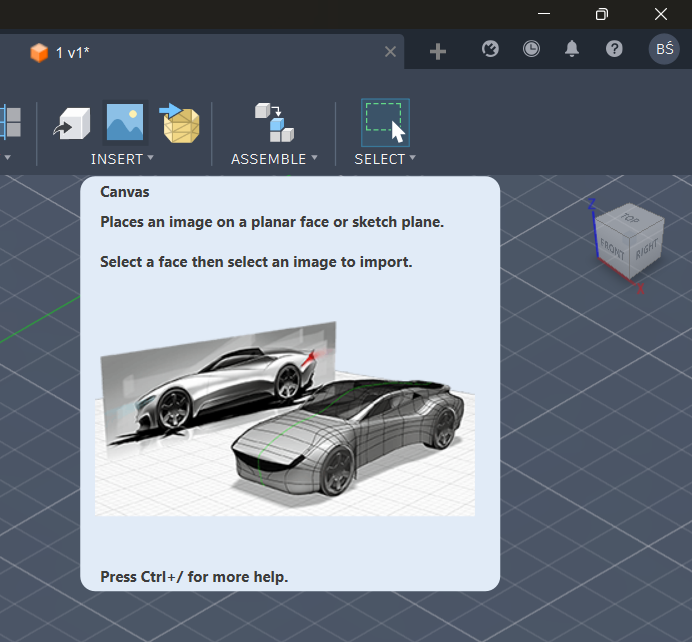Open the Job Status clock icon

531,49
